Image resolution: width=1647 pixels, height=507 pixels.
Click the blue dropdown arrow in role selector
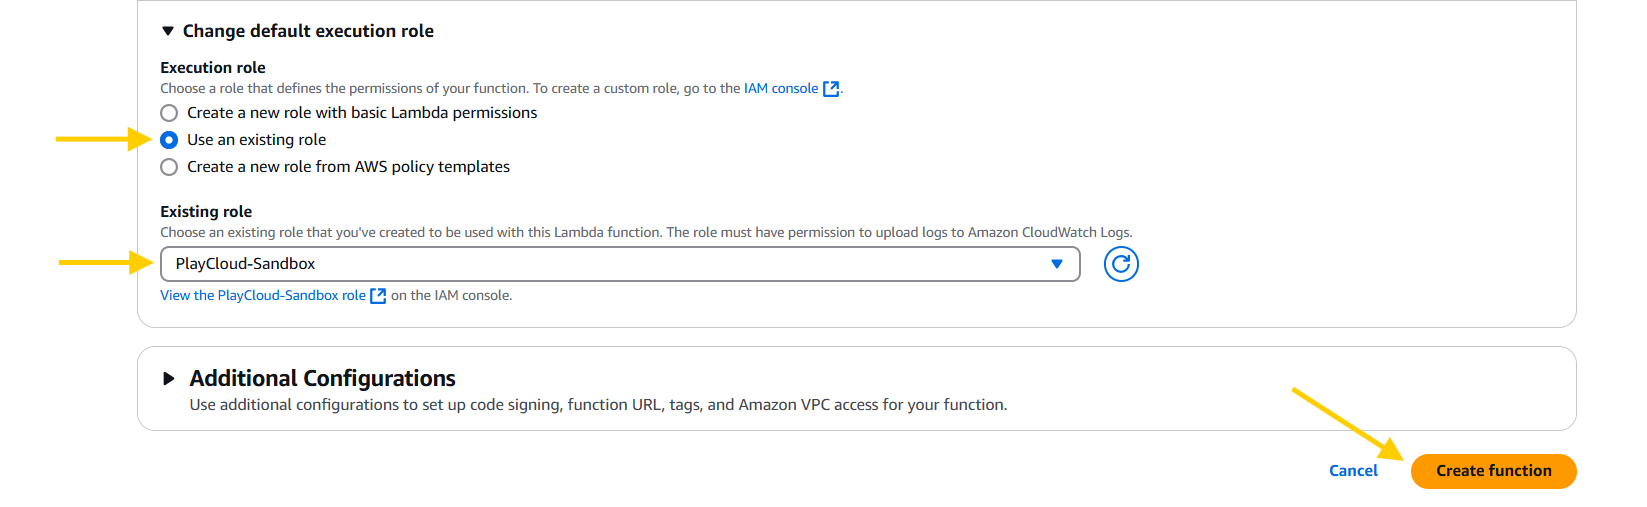(x=1056, y=264)
